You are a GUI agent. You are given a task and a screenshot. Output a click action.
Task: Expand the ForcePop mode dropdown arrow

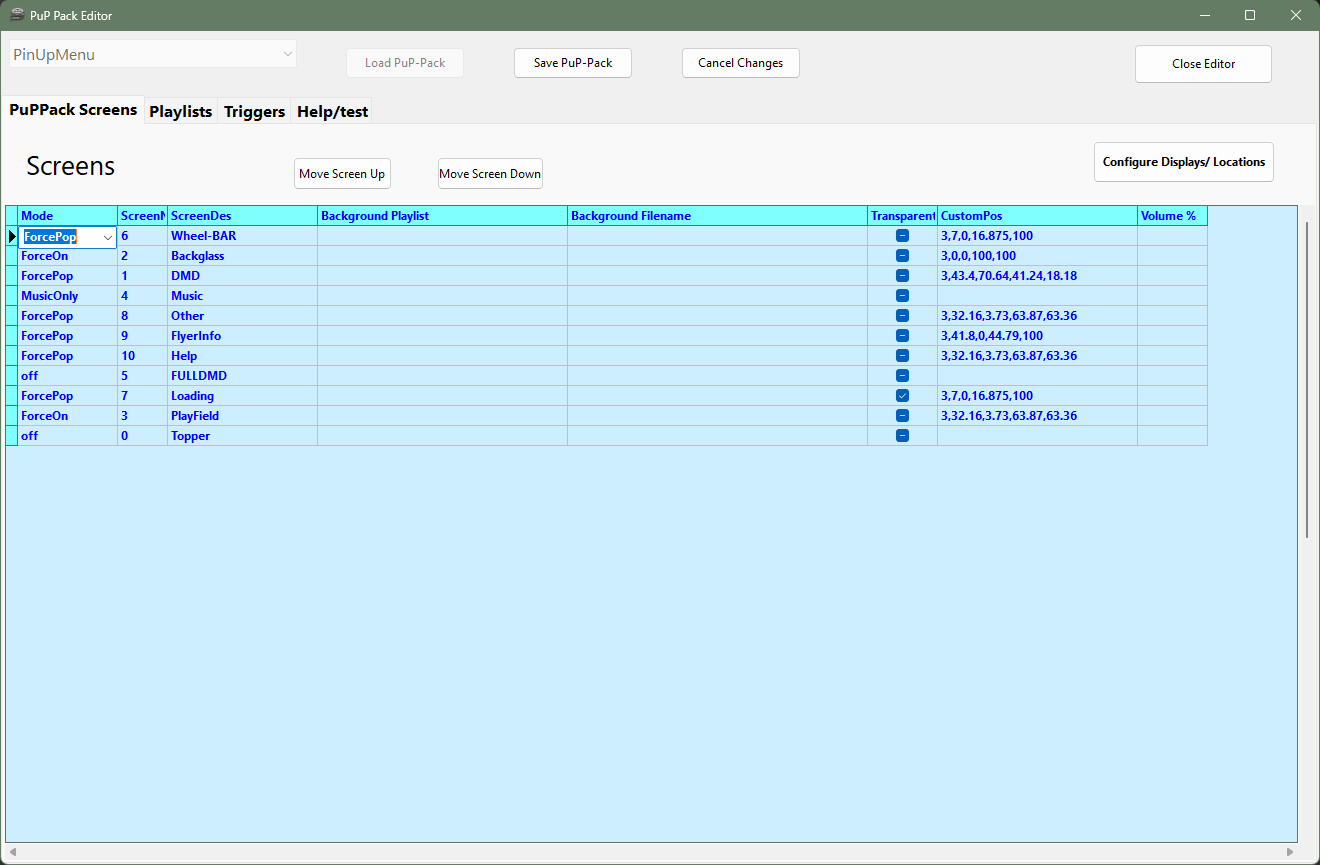[108, 237]
